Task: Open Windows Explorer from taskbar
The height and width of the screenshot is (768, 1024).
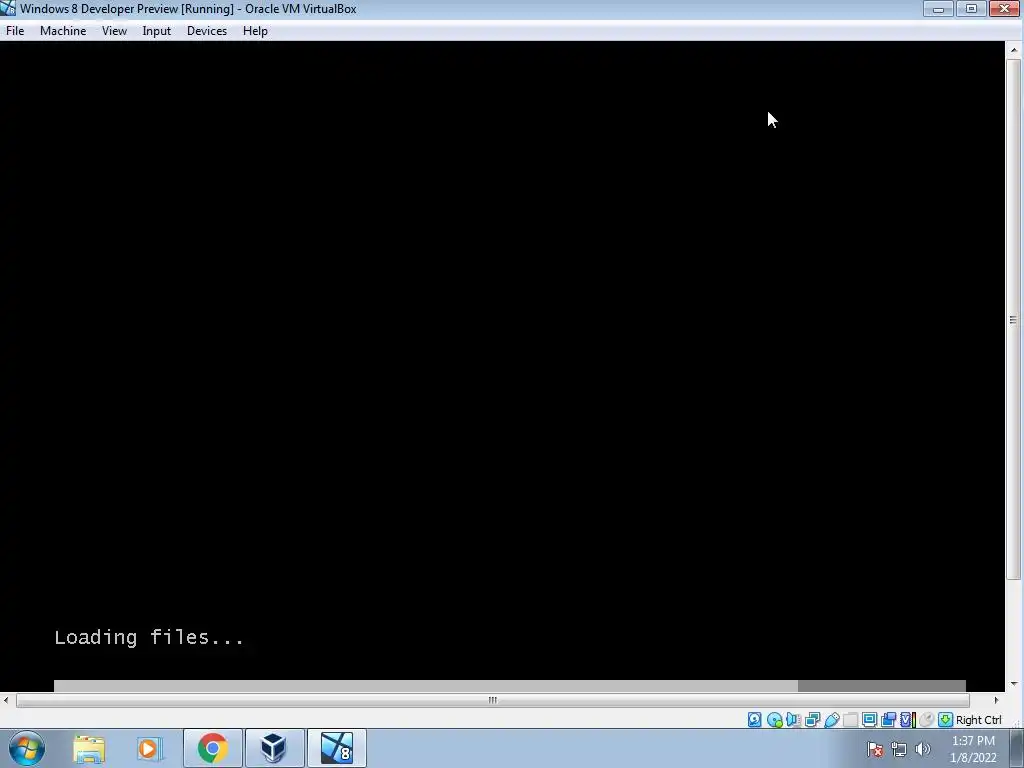Action: pos(89,748)
